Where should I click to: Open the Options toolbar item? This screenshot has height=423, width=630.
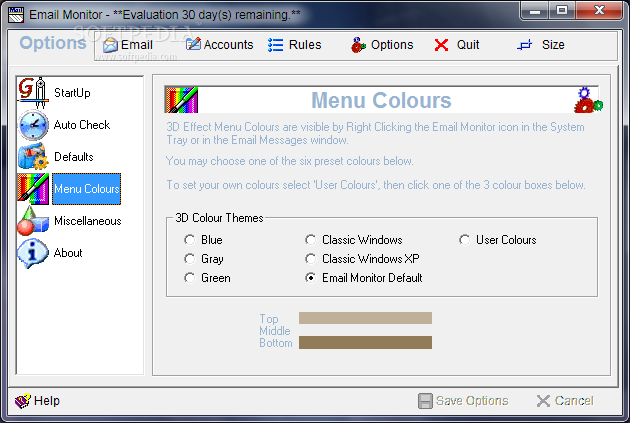point(392,45)
